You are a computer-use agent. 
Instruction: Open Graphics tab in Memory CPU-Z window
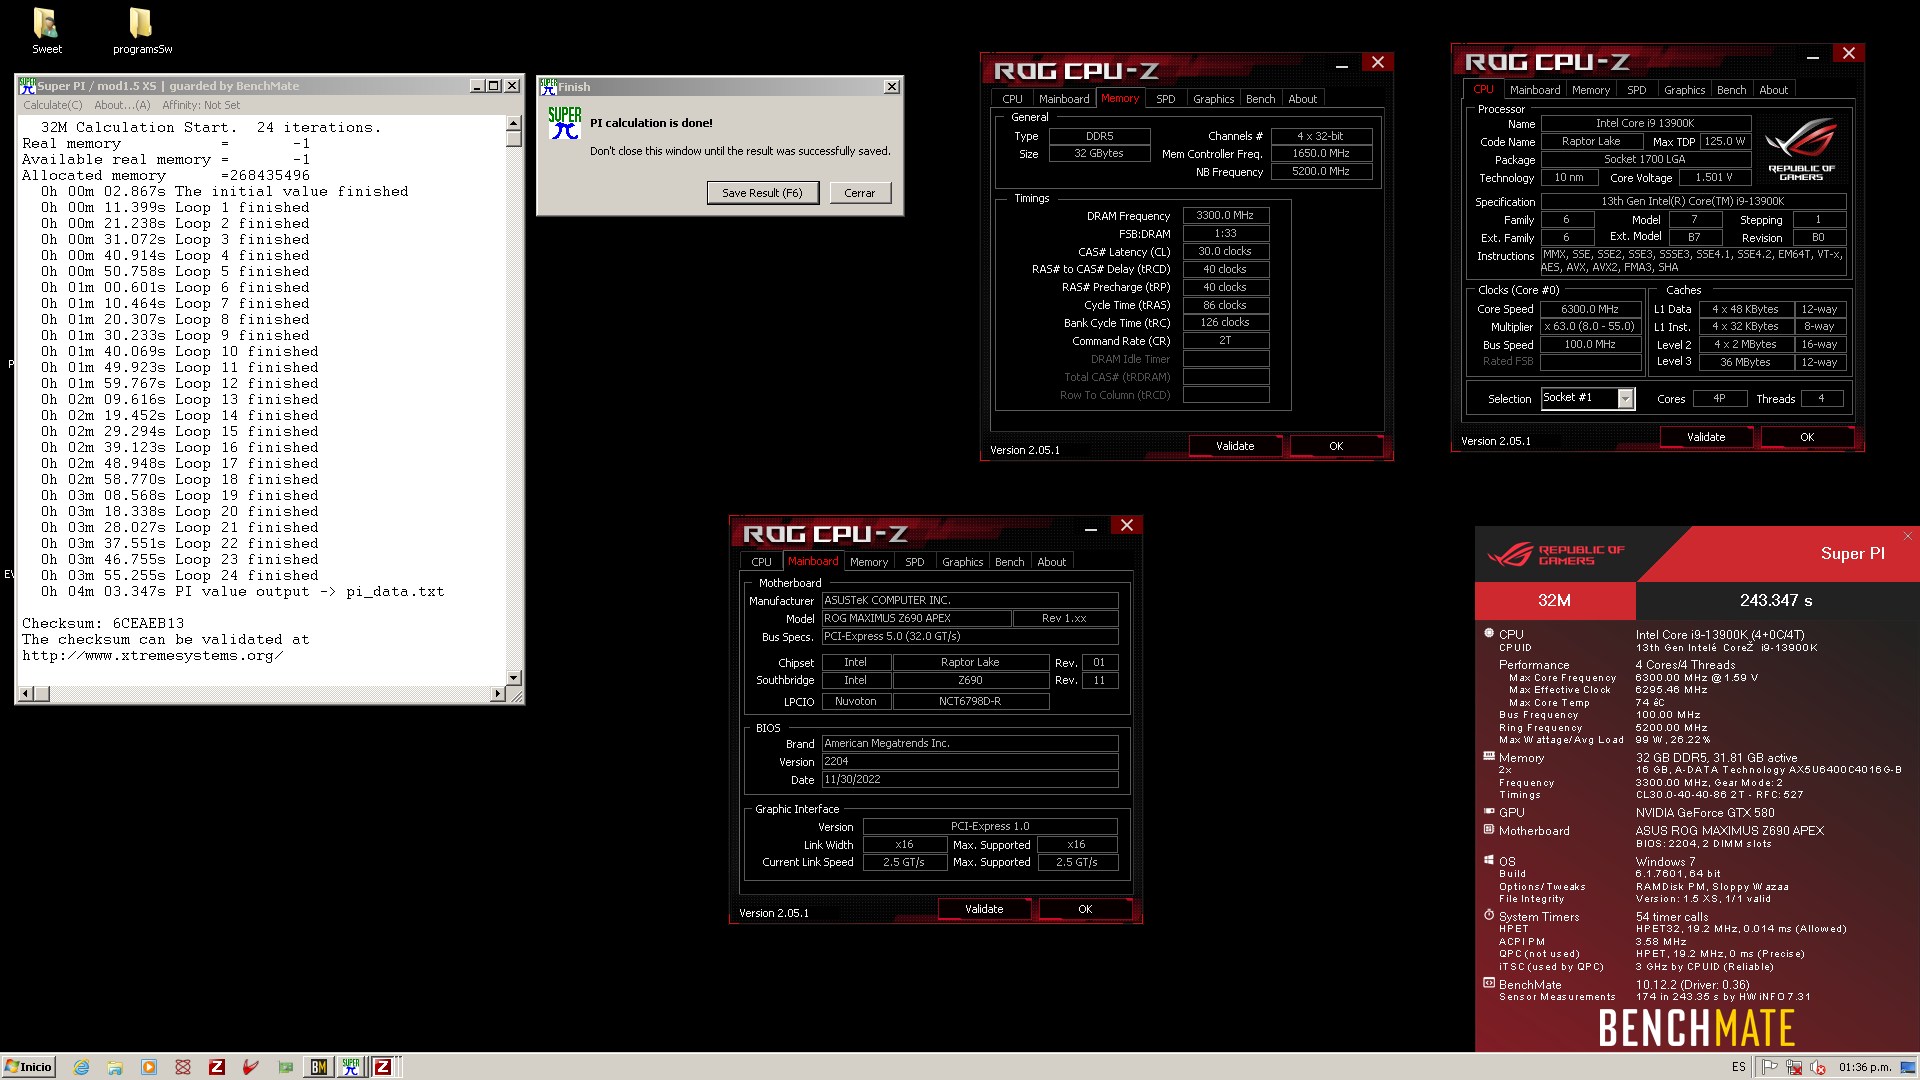click(1213, 99)
